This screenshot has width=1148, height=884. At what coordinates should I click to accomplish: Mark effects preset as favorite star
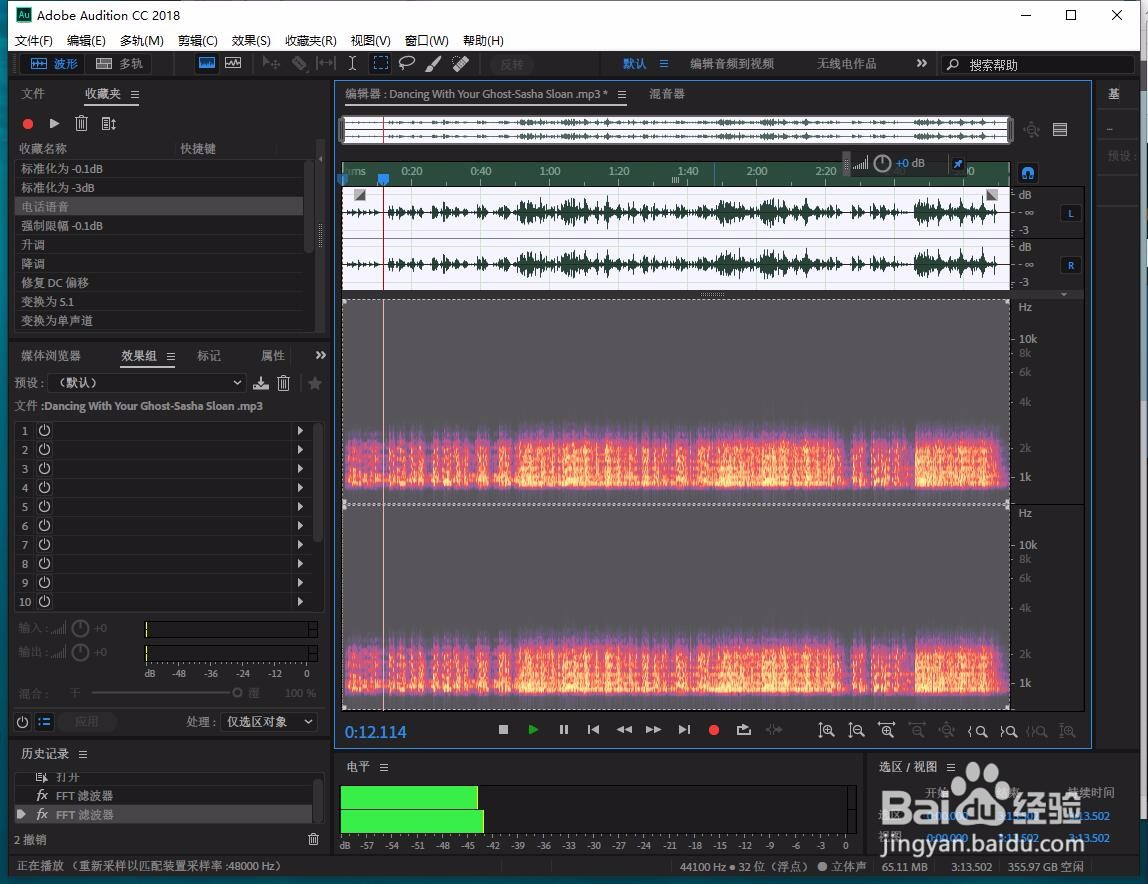pyautogui.click(x=315, y=383)
